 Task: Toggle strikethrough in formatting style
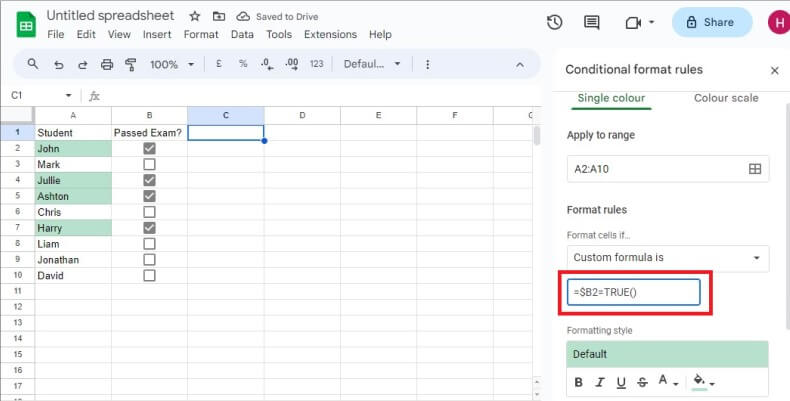coord(642,382)
